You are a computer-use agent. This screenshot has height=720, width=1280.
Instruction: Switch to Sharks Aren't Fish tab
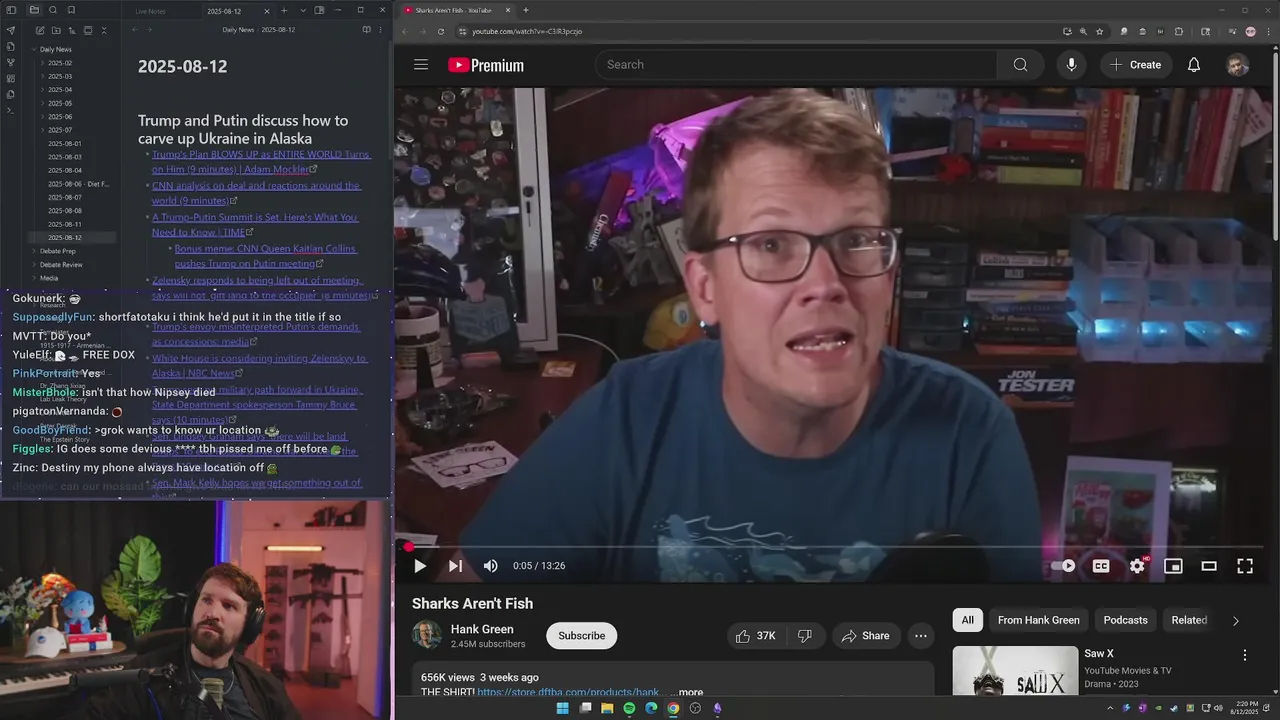click(x=456, y=10)
